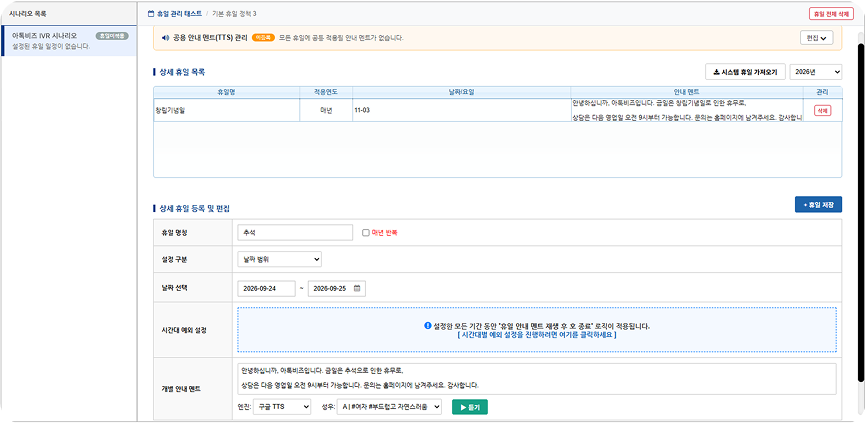
Task: Click the 적용연도 column header
Action: [x=326, y=92]
